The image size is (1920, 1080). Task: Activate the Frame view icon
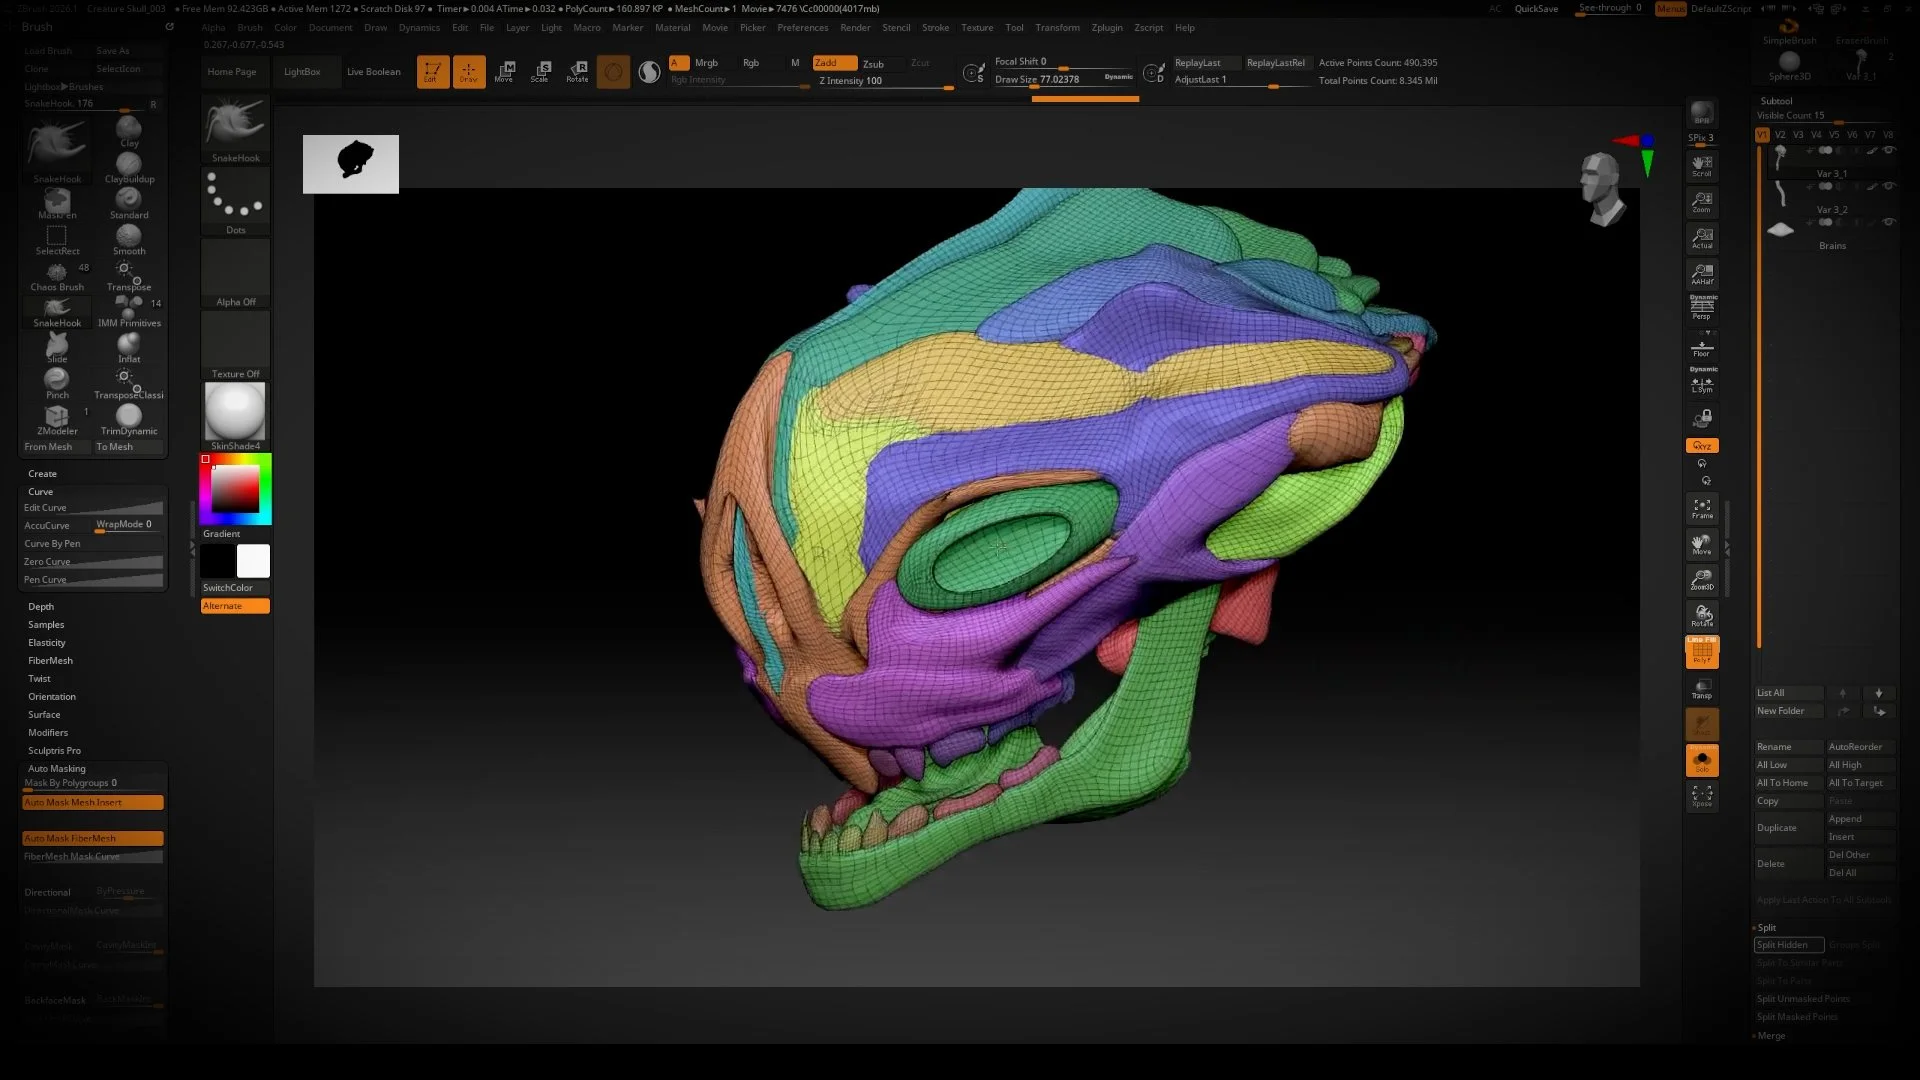pyautogui.click(x=1702, y=509)
